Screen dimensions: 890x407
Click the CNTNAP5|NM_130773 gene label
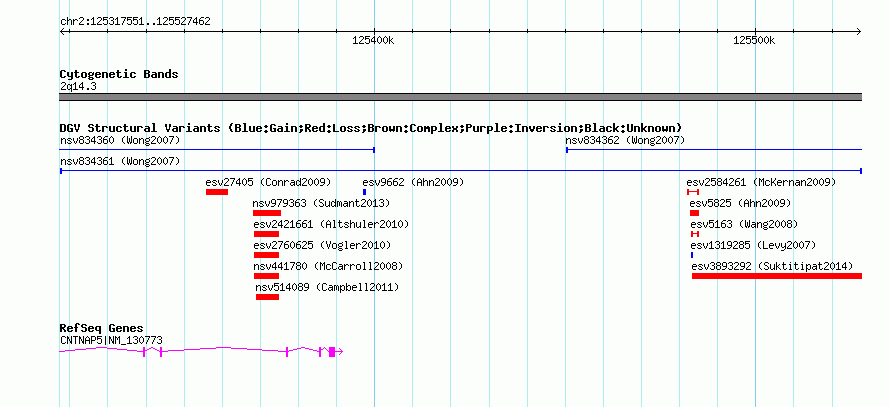(111, 341)
